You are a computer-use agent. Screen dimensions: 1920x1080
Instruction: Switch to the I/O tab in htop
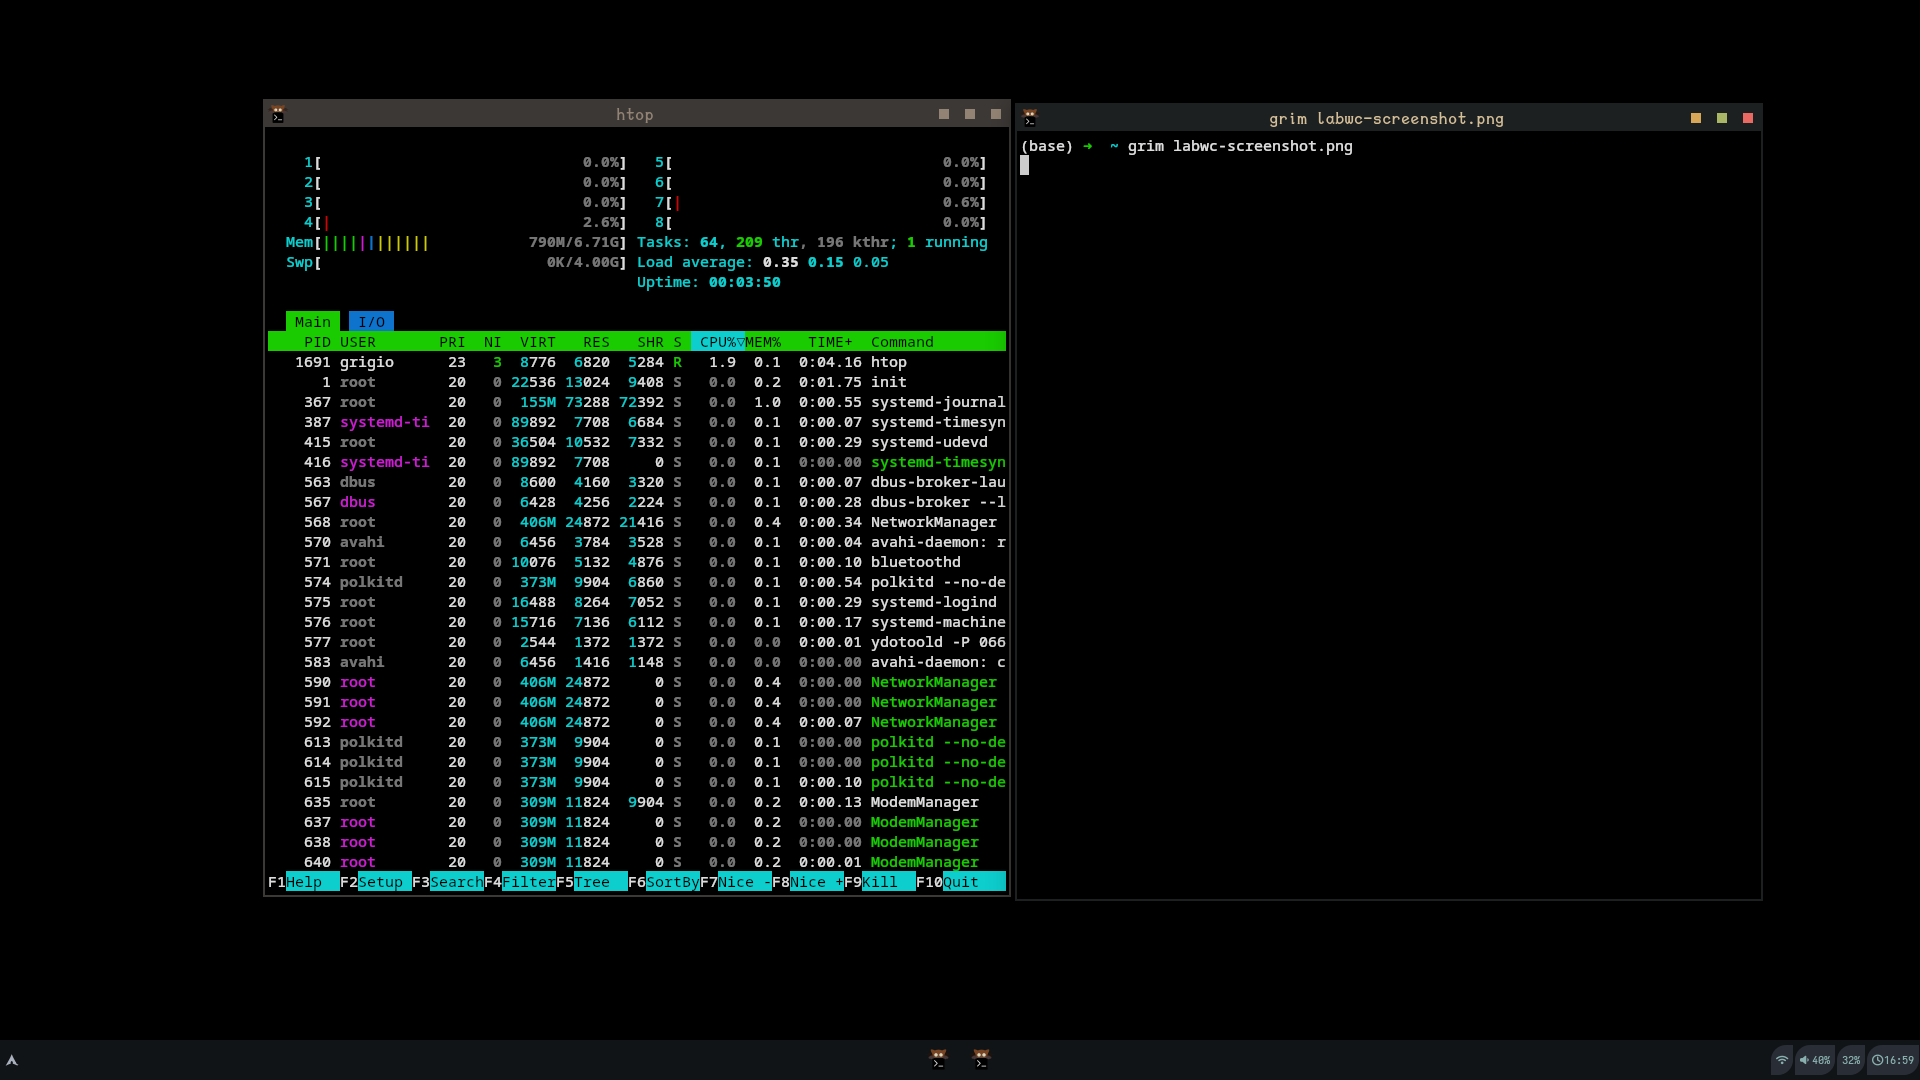pyautogui.click(x=371, y=322)
